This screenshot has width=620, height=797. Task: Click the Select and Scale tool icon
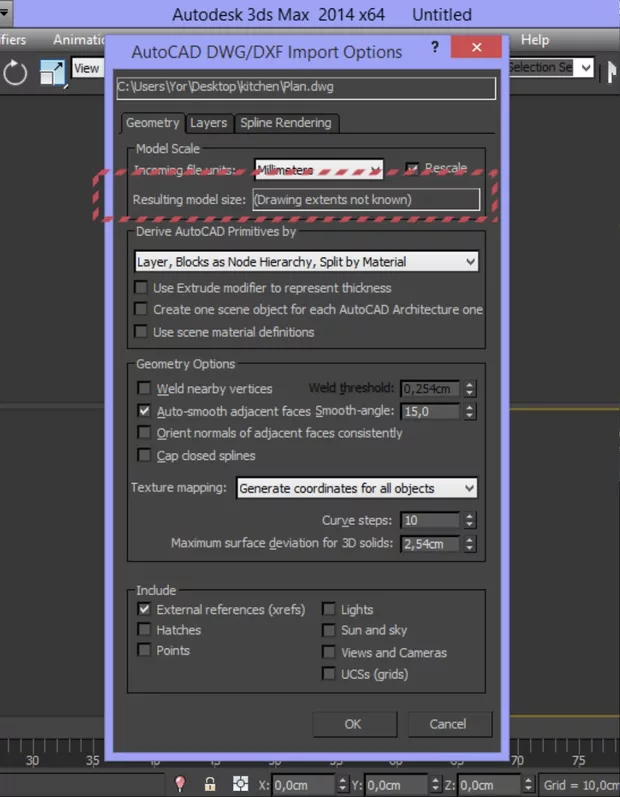[53, 73]
